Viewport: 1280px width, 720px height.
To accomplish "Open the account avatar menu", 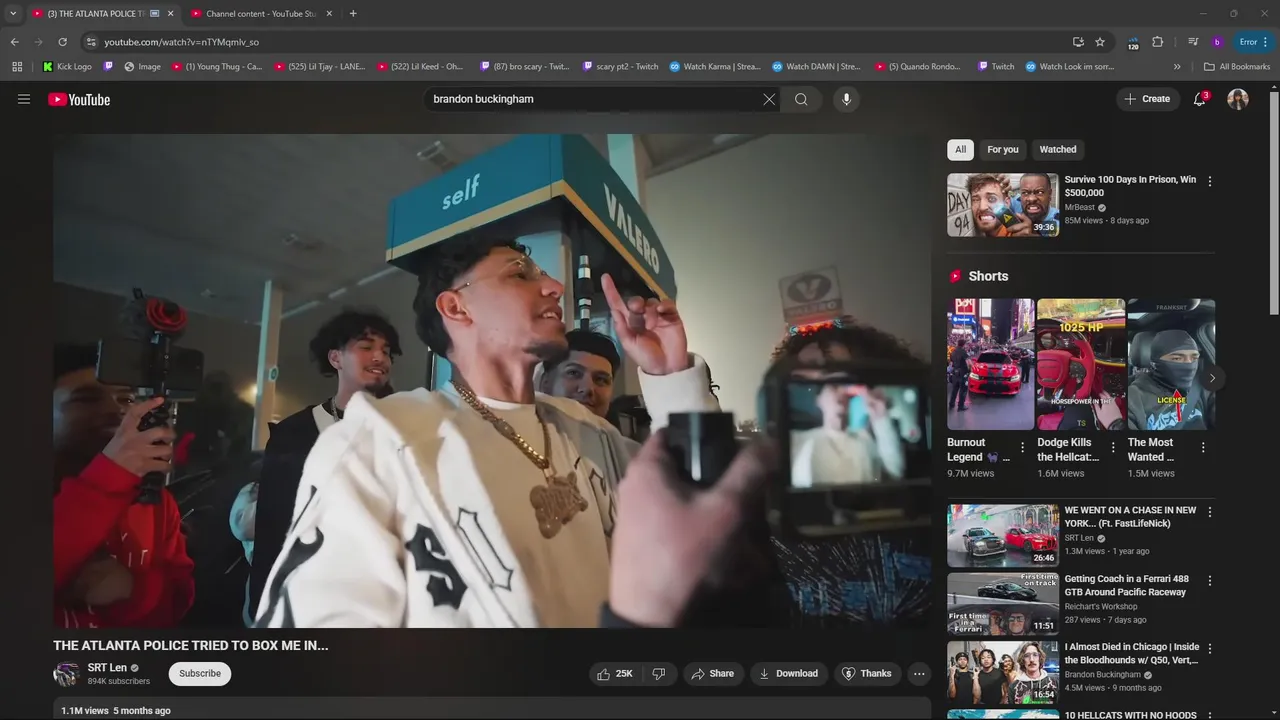I will [1238, 99].
